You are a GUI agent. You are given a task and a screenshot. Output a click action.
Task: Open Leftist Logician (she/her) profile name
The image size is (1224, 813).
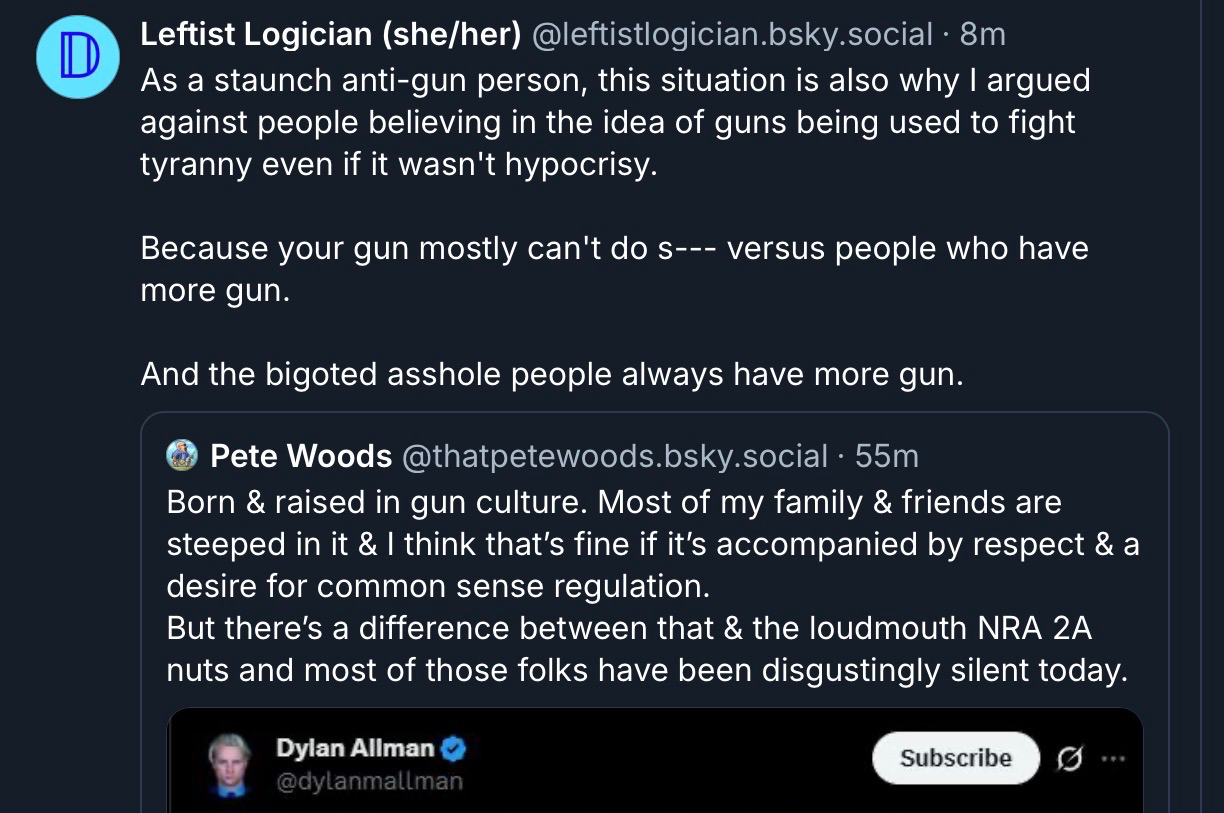[x=331, y=35]
